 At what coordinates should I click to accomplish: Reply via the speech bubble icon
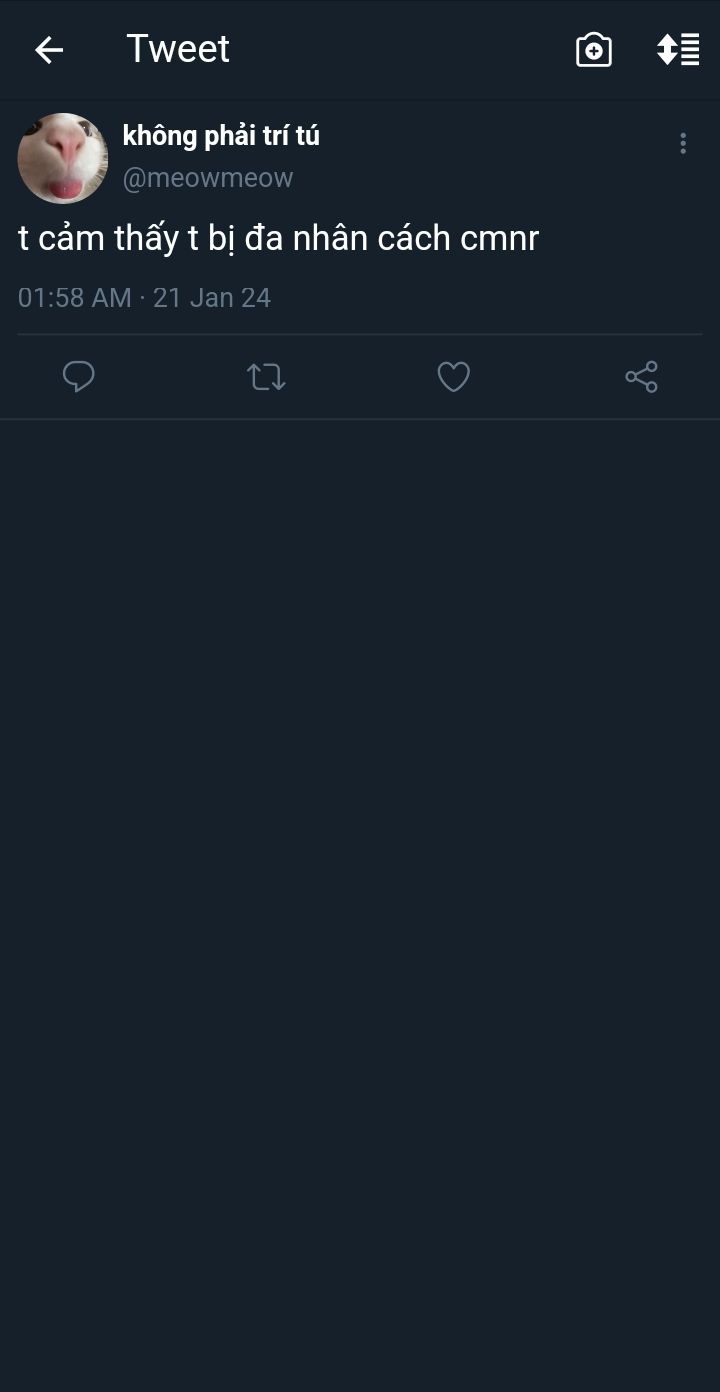pos(79,377)
